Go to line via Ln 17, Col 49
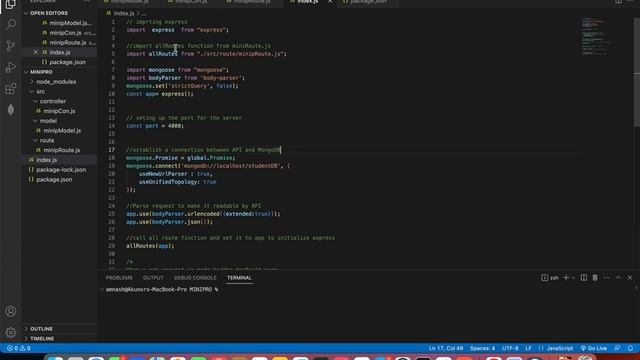 pyautogui.click(x=446, y=348)
